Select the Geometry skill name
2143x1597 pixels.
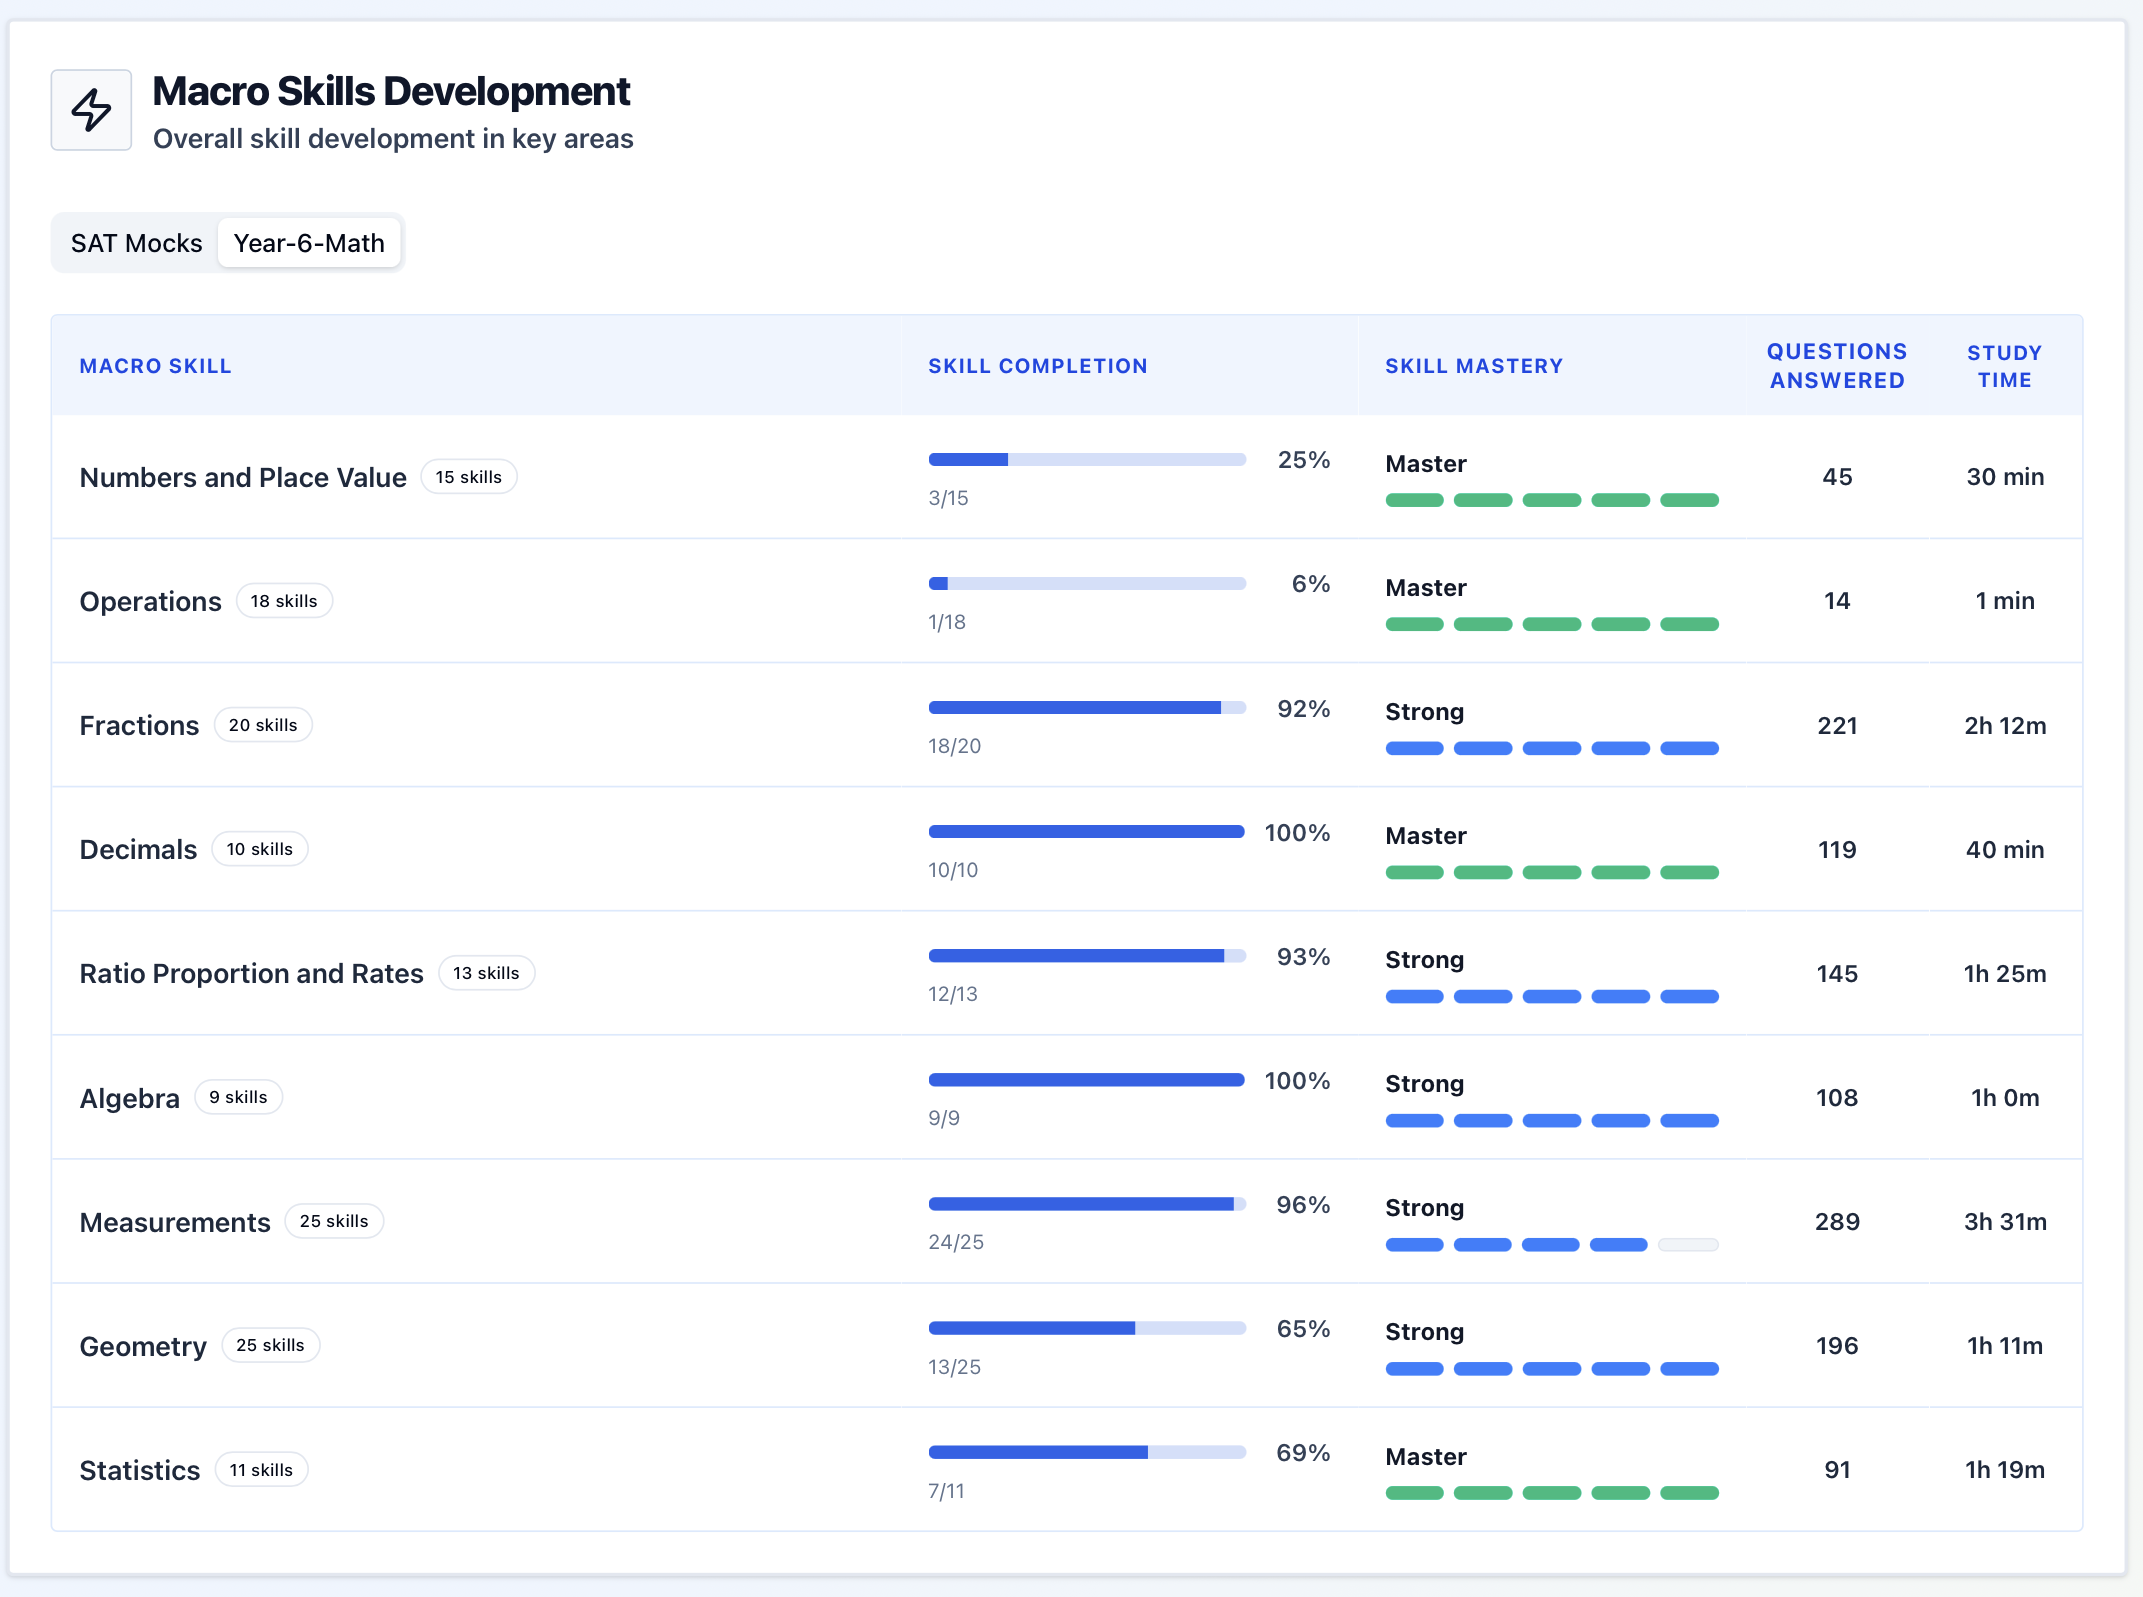coord(143,1346)
